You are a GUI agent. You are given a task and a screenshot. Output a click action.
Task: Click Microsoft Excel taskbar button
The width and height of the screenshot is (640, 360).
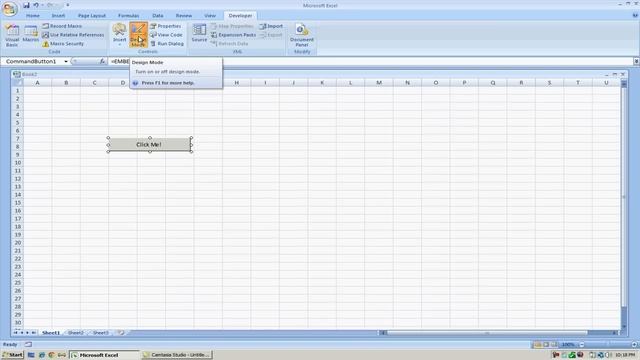coord(104,355)
